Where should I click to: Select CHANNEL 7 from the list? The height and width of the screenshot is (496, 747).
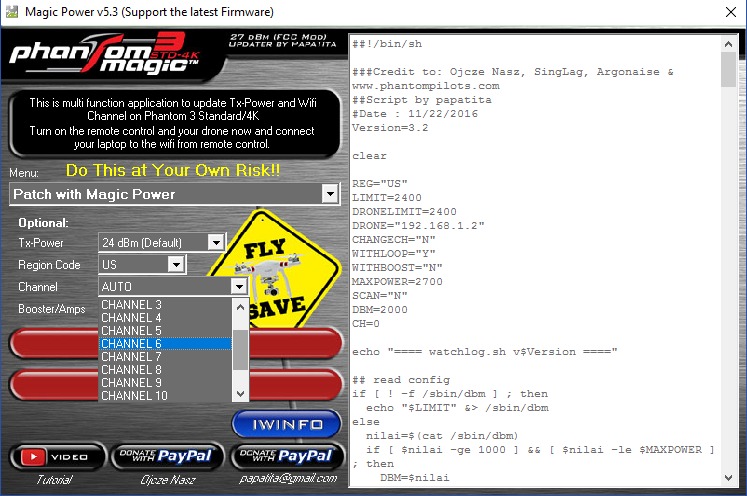pos(165,357)
